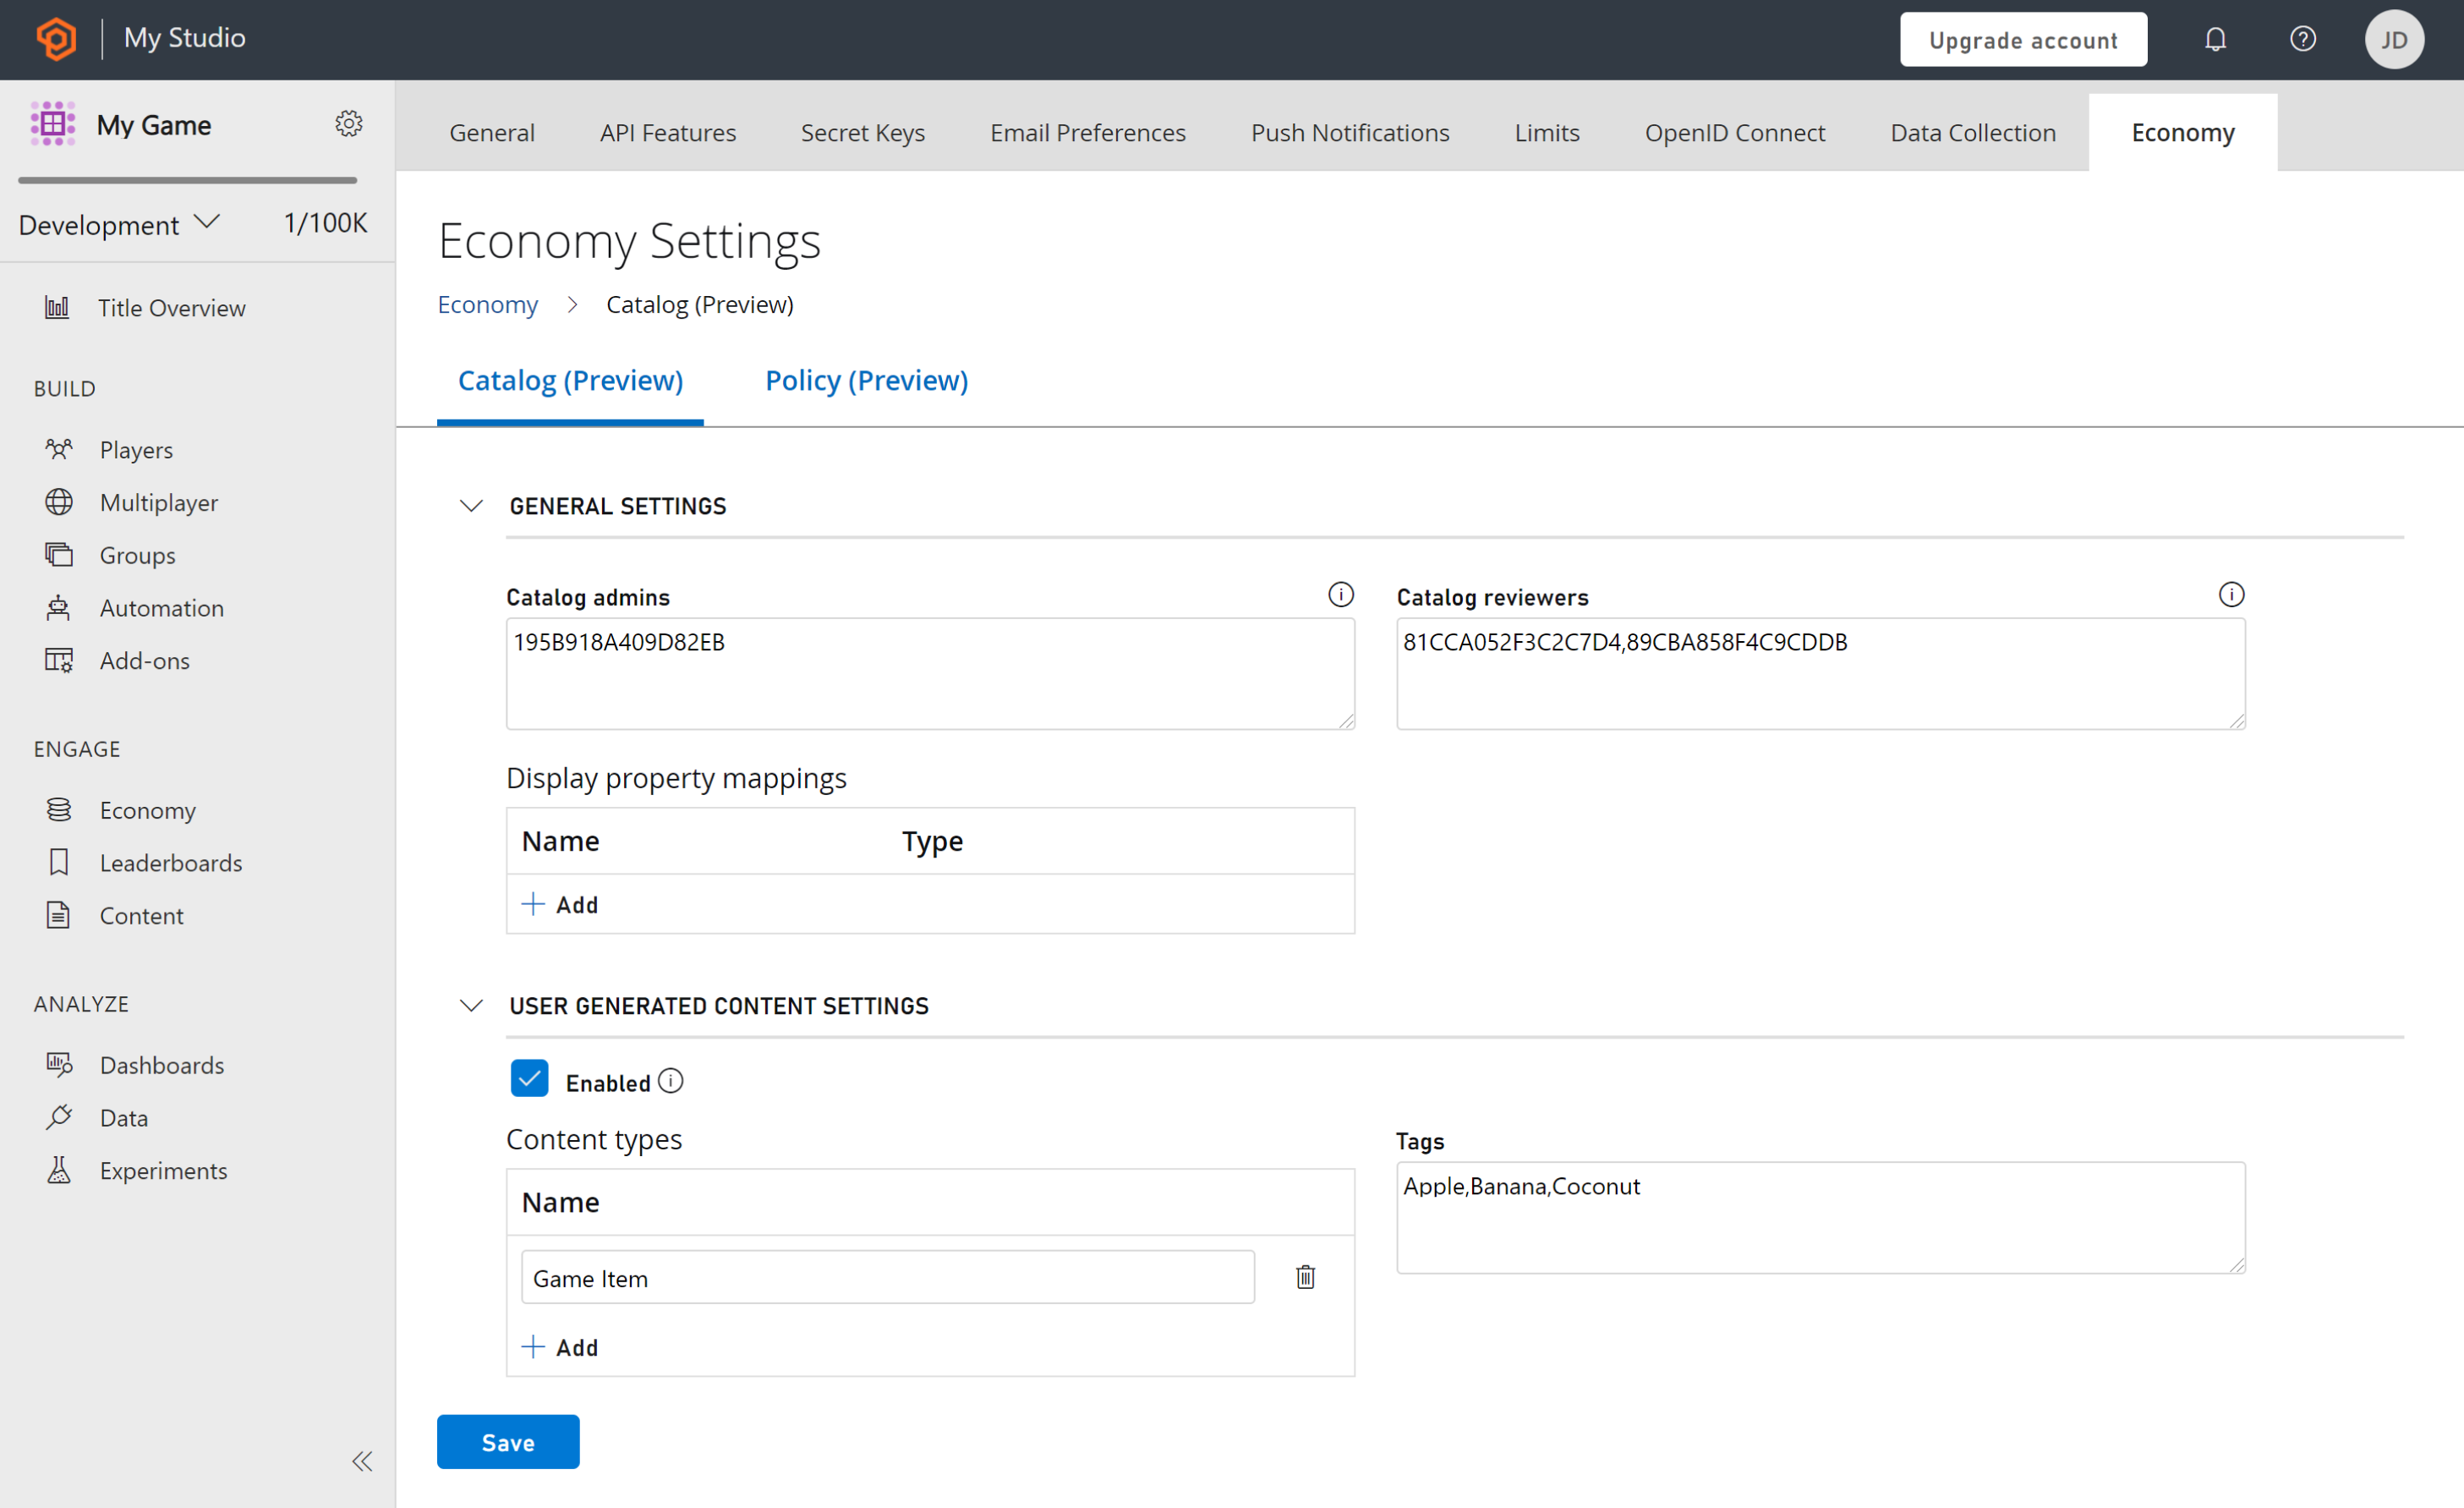The width and height of the screenshot is (2464, 1508).
Task: Click the Dashboards analyze icon
Action: 58,1063
